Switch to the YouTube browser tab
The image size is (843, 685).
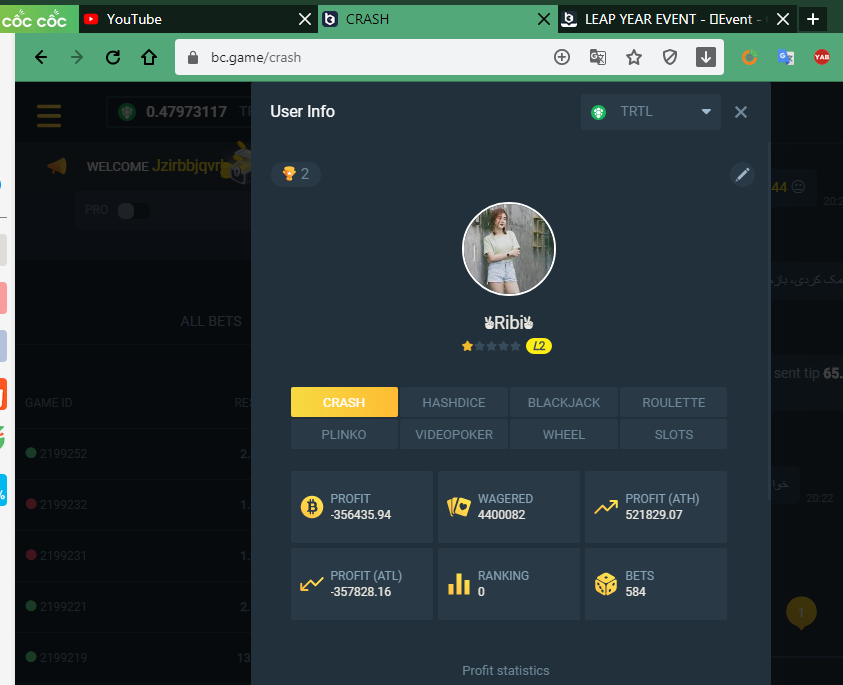[x=190, y=19]
